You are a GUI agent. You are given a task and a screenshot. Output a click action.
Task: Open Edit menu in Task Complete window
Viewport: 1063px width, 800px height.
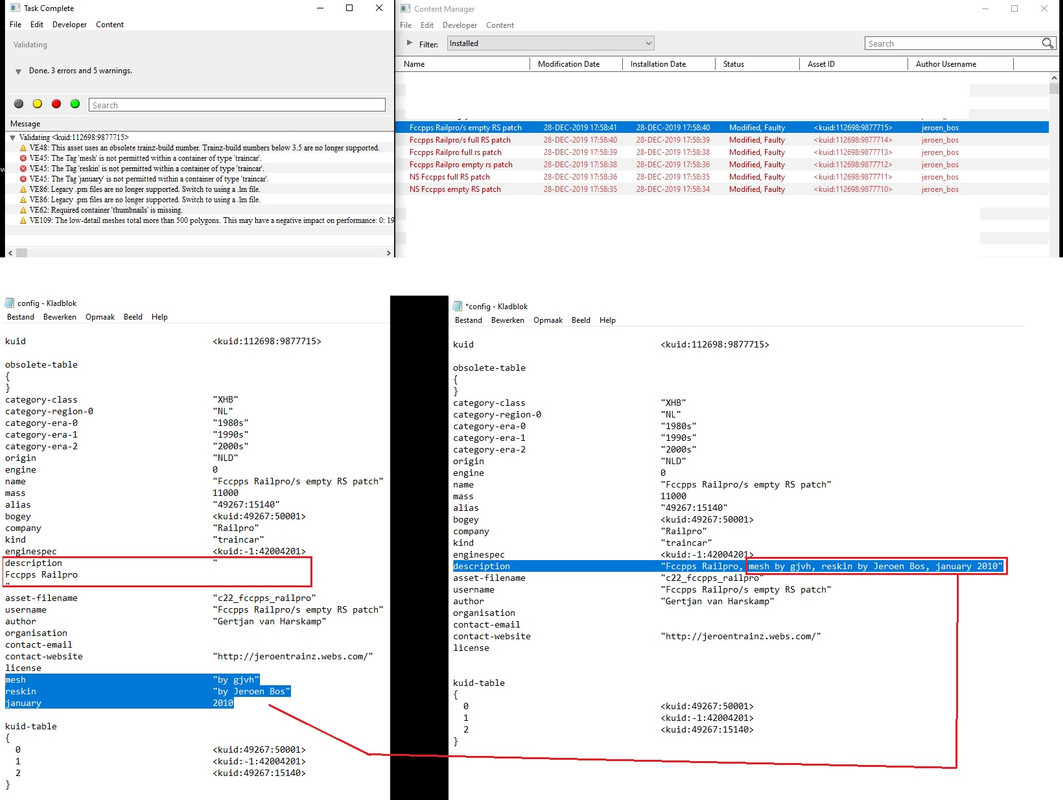37,24
